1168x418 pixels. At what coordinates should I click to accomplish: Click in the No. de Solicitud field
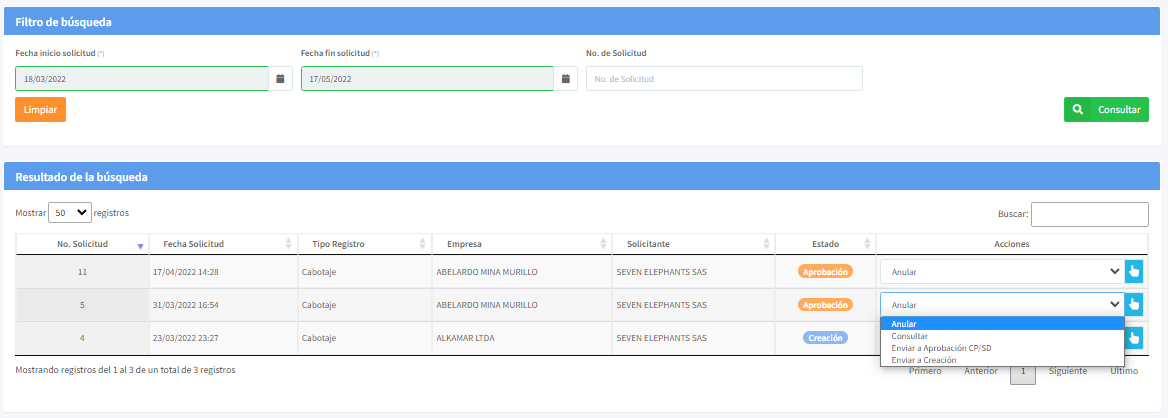[723, 79]
